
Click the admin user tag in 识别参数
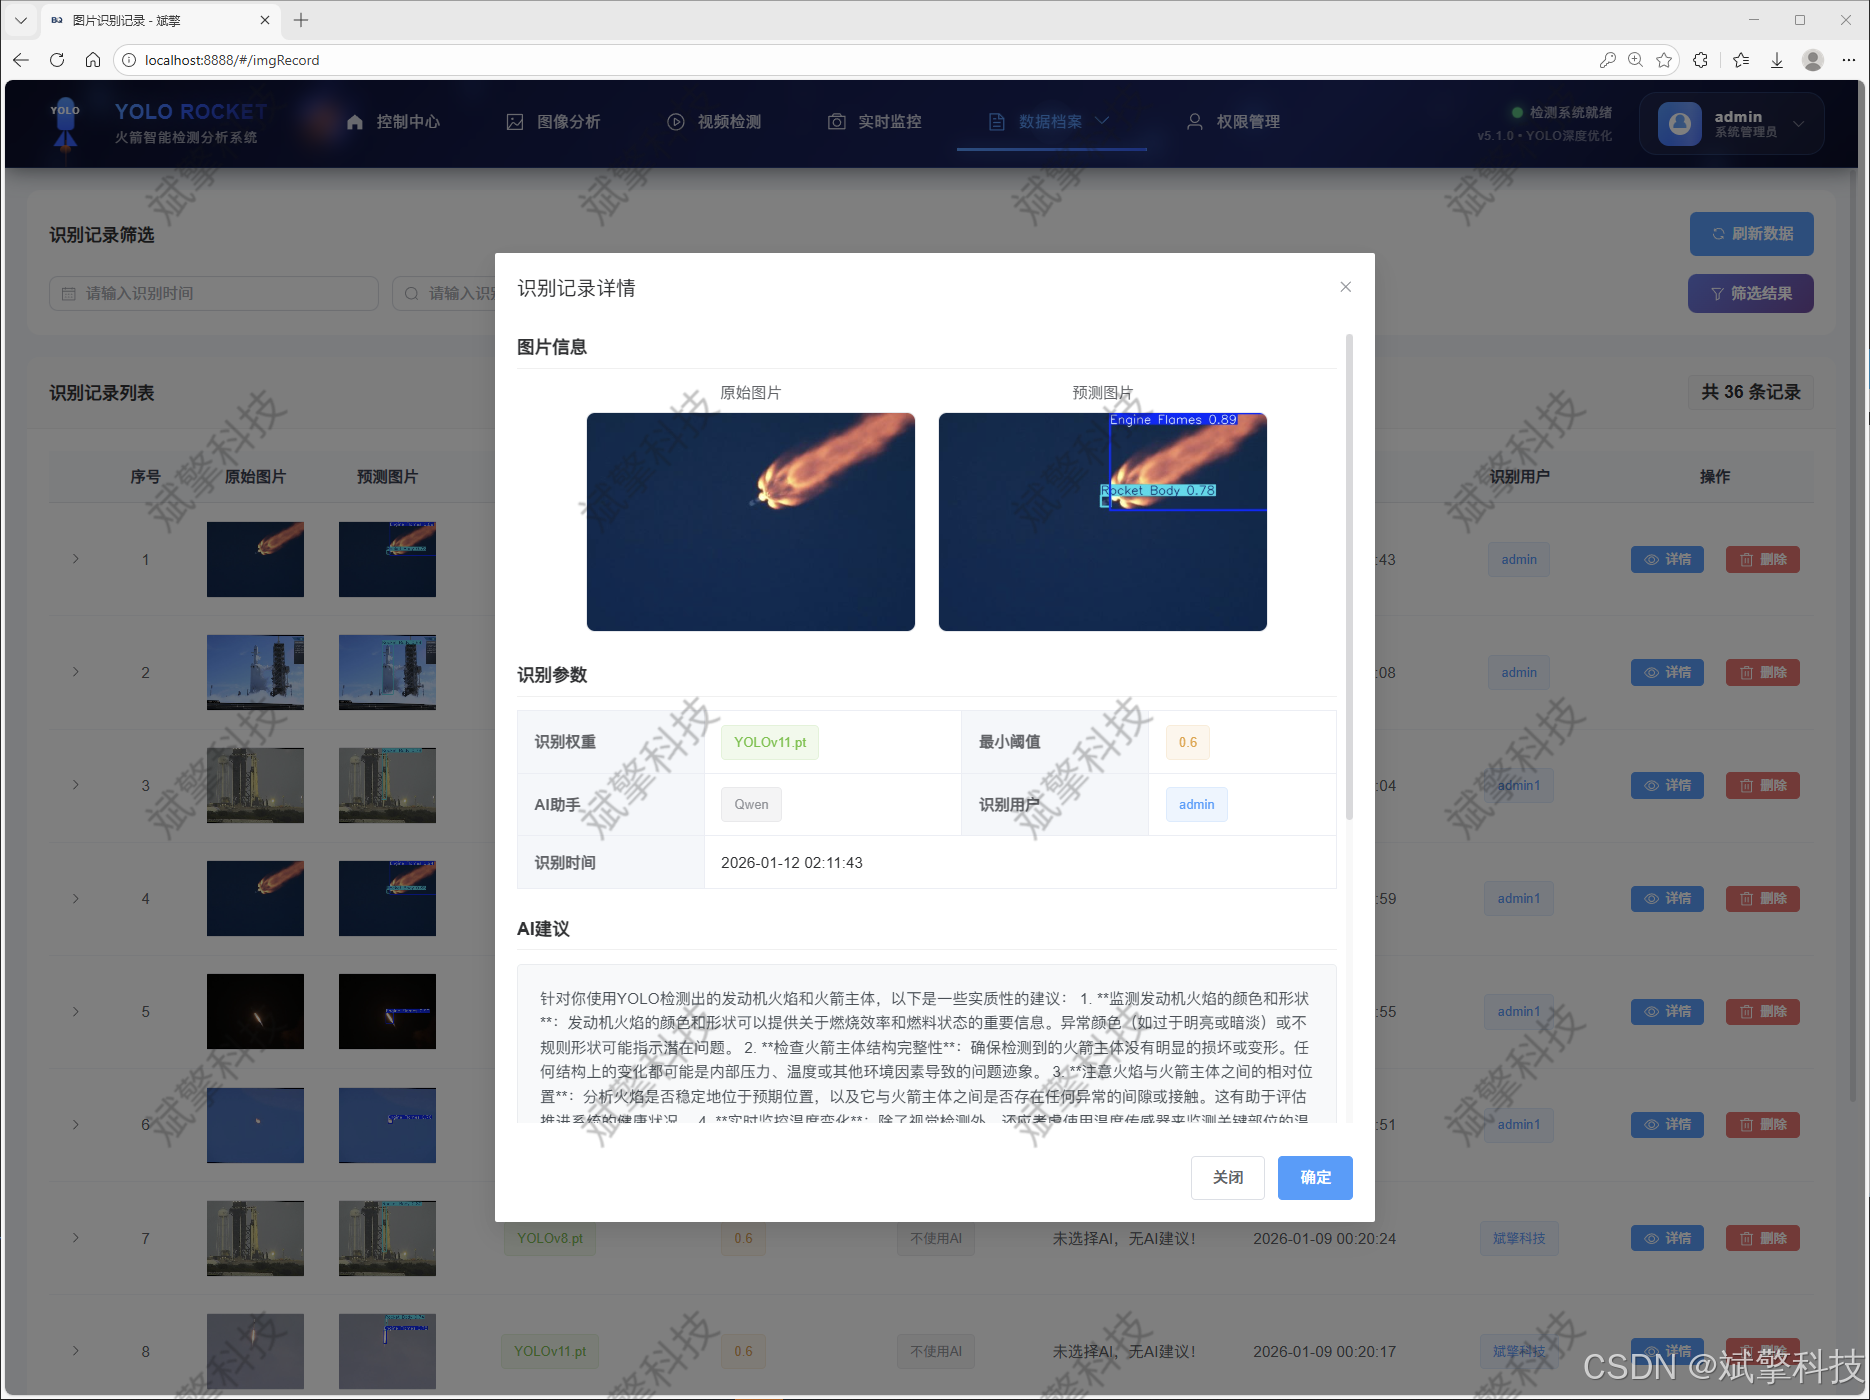point(1196,804)
